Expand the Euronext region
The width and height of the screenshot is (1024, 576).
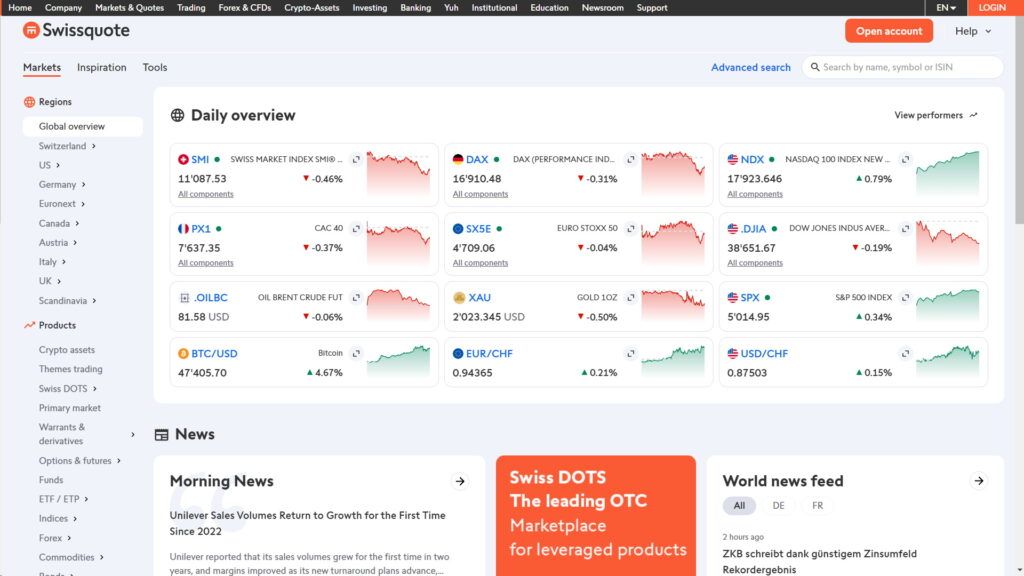[x=83, y=204]
